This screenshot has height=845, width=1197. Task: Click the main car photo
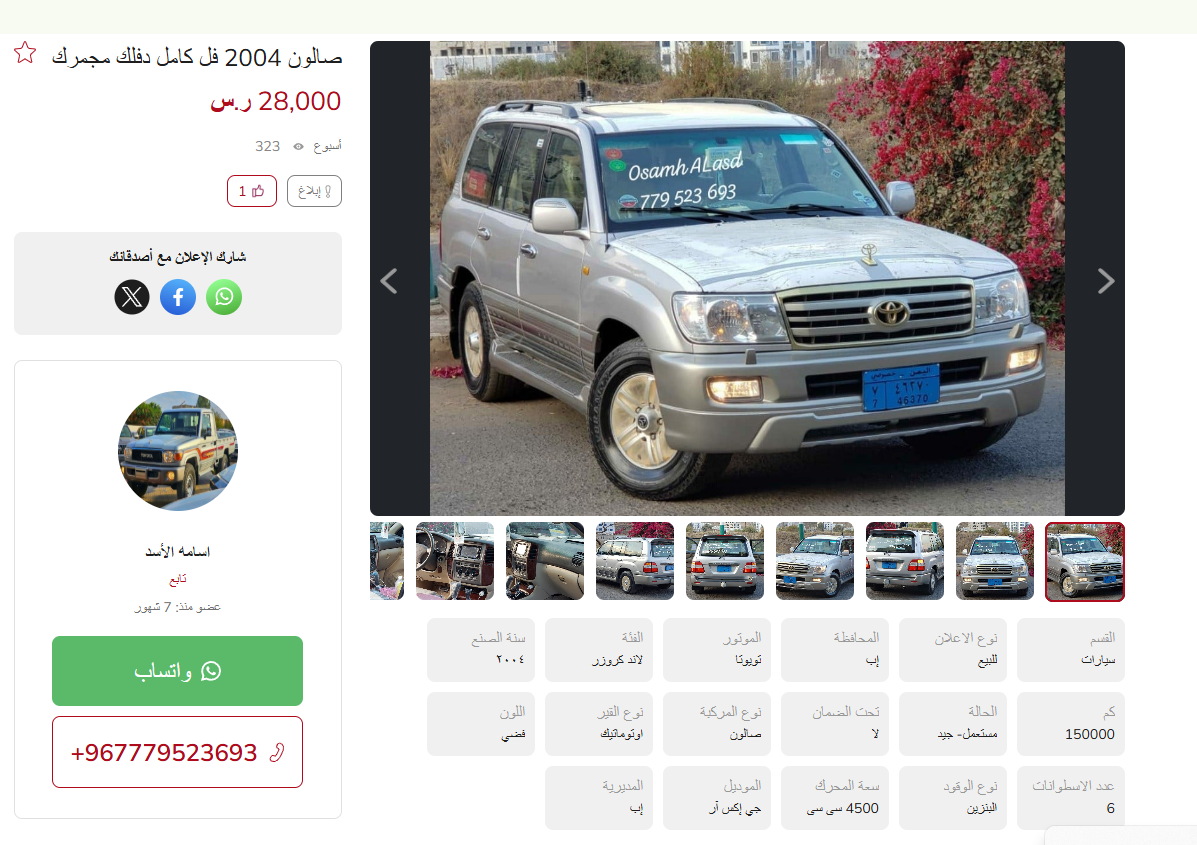pyautogui.click(x=747, y=279)
